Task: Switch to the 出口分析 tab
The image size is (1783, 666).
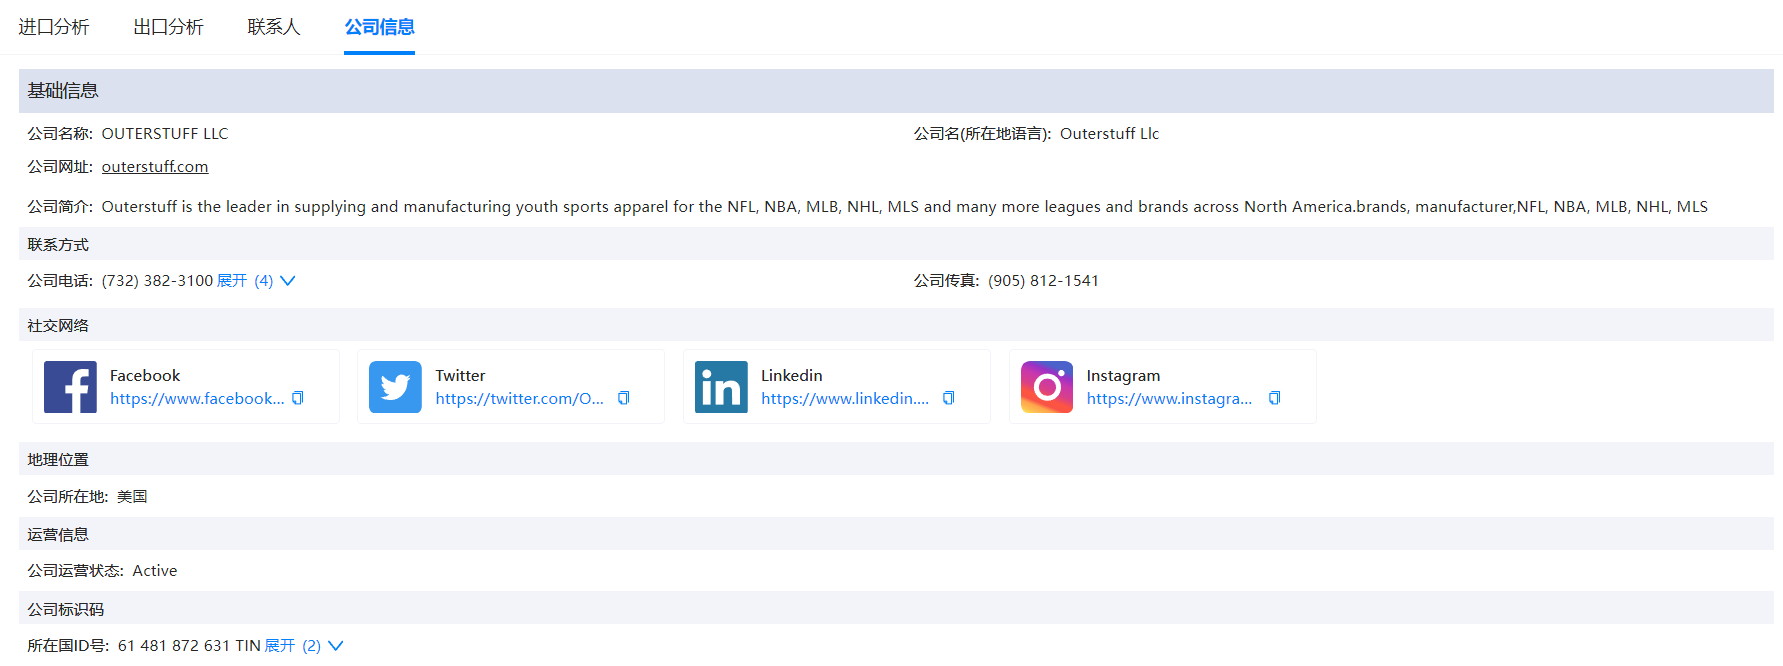Action: pos(168,27)
